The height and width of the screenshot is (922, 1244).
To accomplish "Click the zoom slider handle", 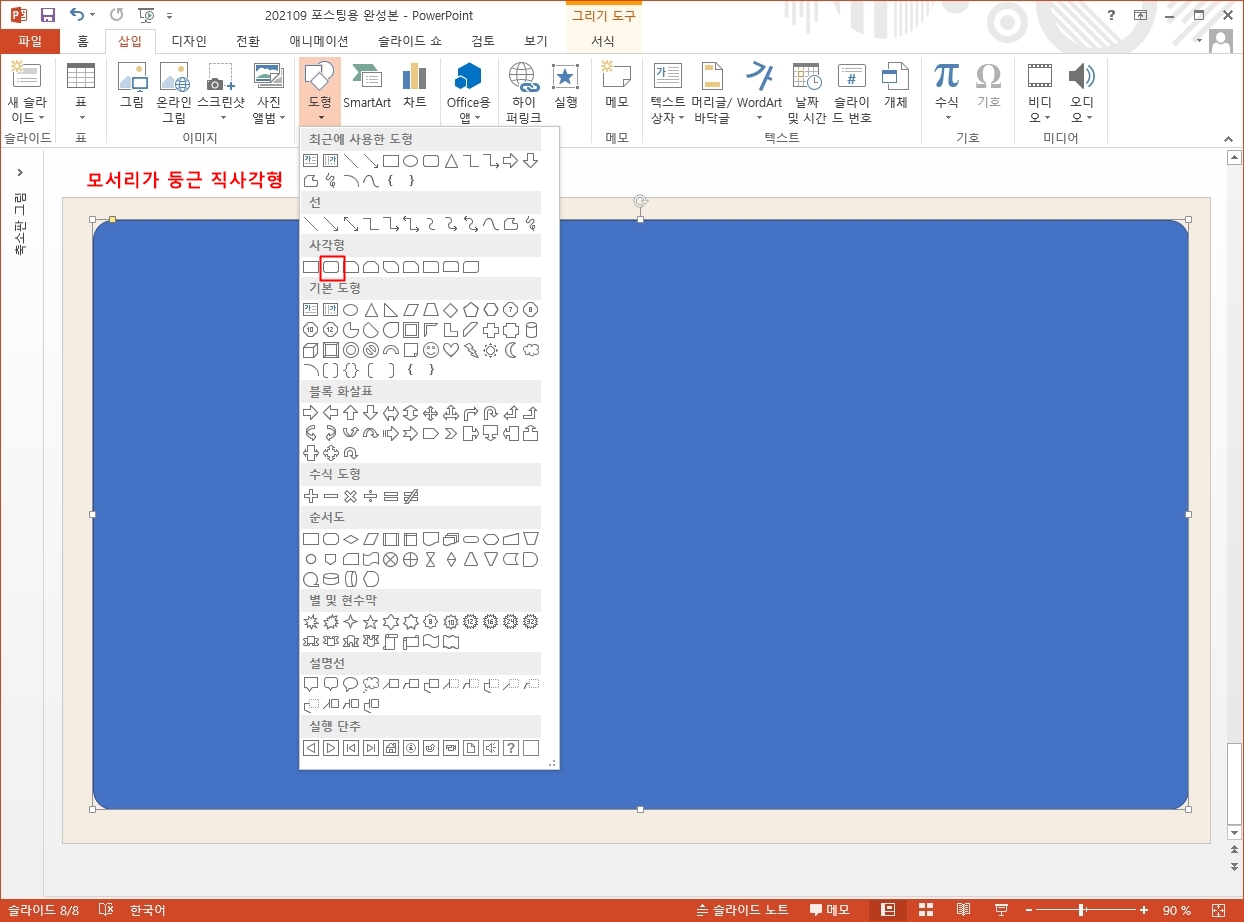I will click(x=1081, y=910).
